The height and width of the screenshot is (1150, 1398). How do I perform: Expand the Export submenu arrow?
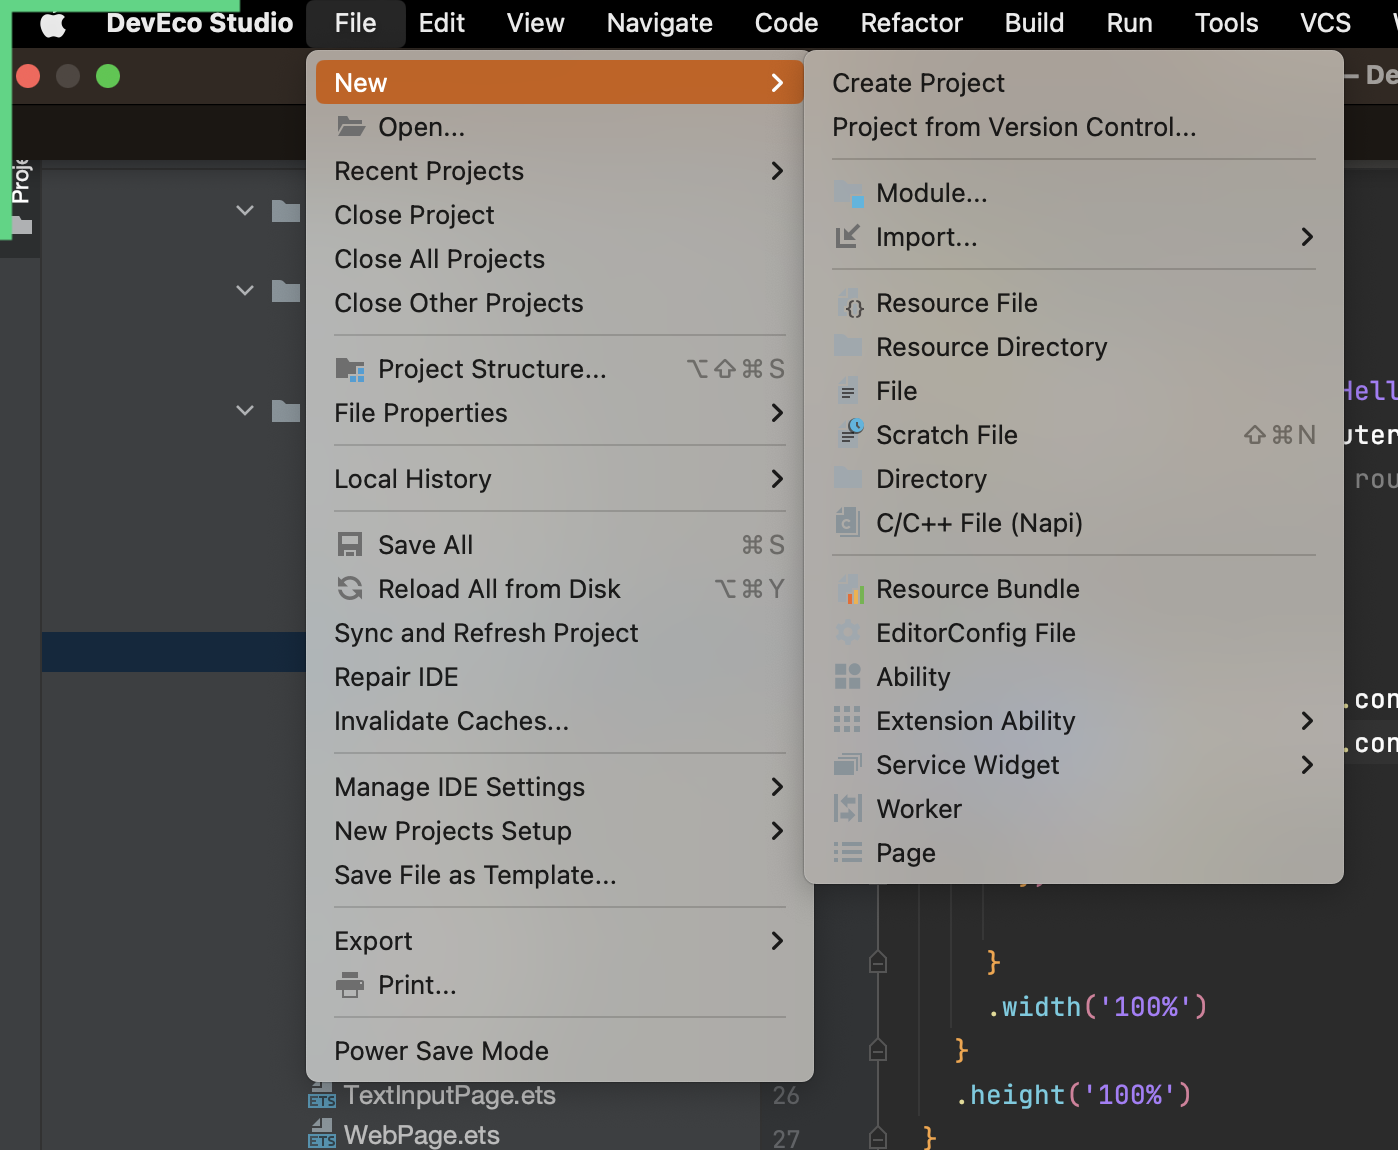click(x=777, y=941)
